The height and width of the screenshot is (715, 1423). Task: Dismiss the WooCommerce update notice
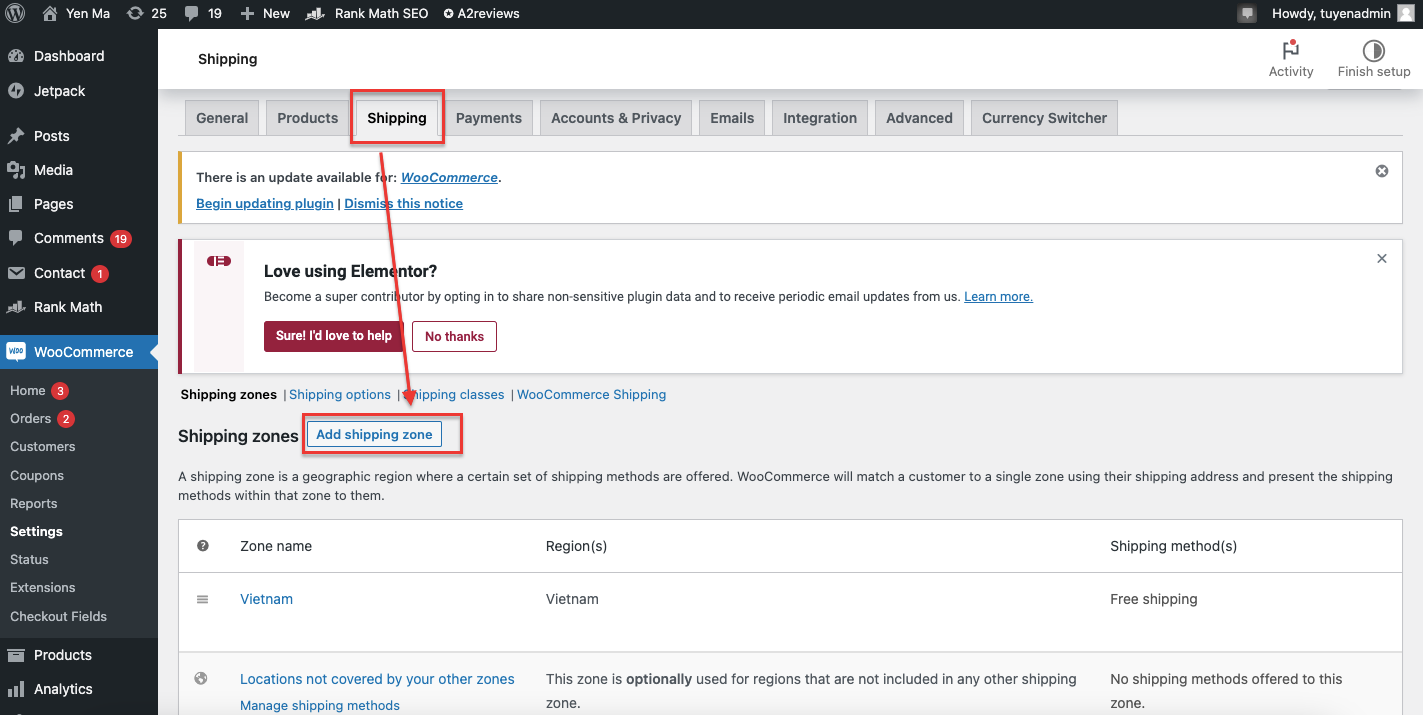click(x=1381, y=171)
